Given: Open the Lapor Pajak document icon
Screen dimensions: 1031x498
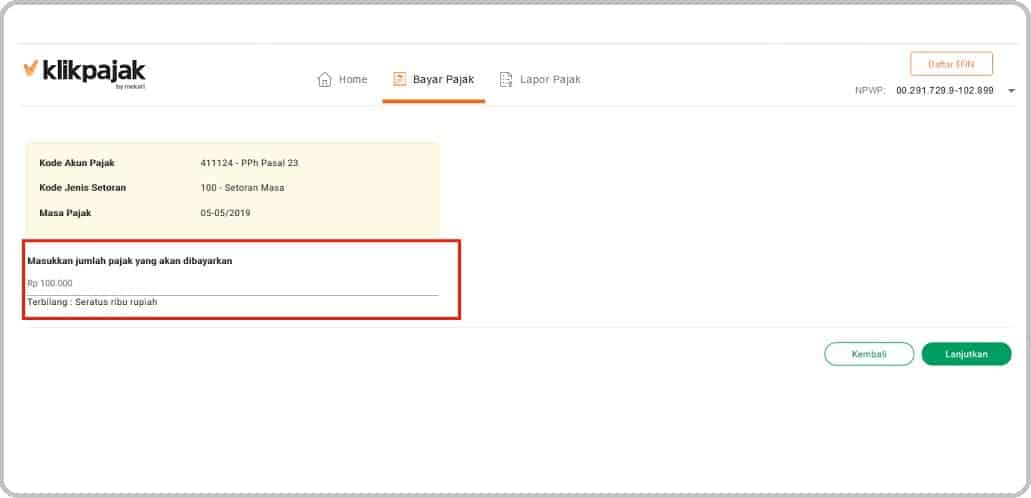Looking at the screenshot, I should click(x=506, y=80).
